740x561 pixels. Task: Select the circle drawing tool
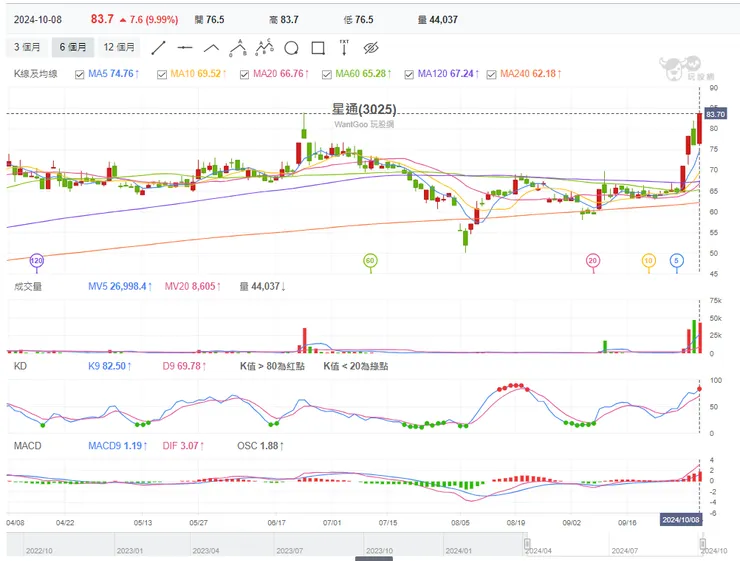[291, 48]
